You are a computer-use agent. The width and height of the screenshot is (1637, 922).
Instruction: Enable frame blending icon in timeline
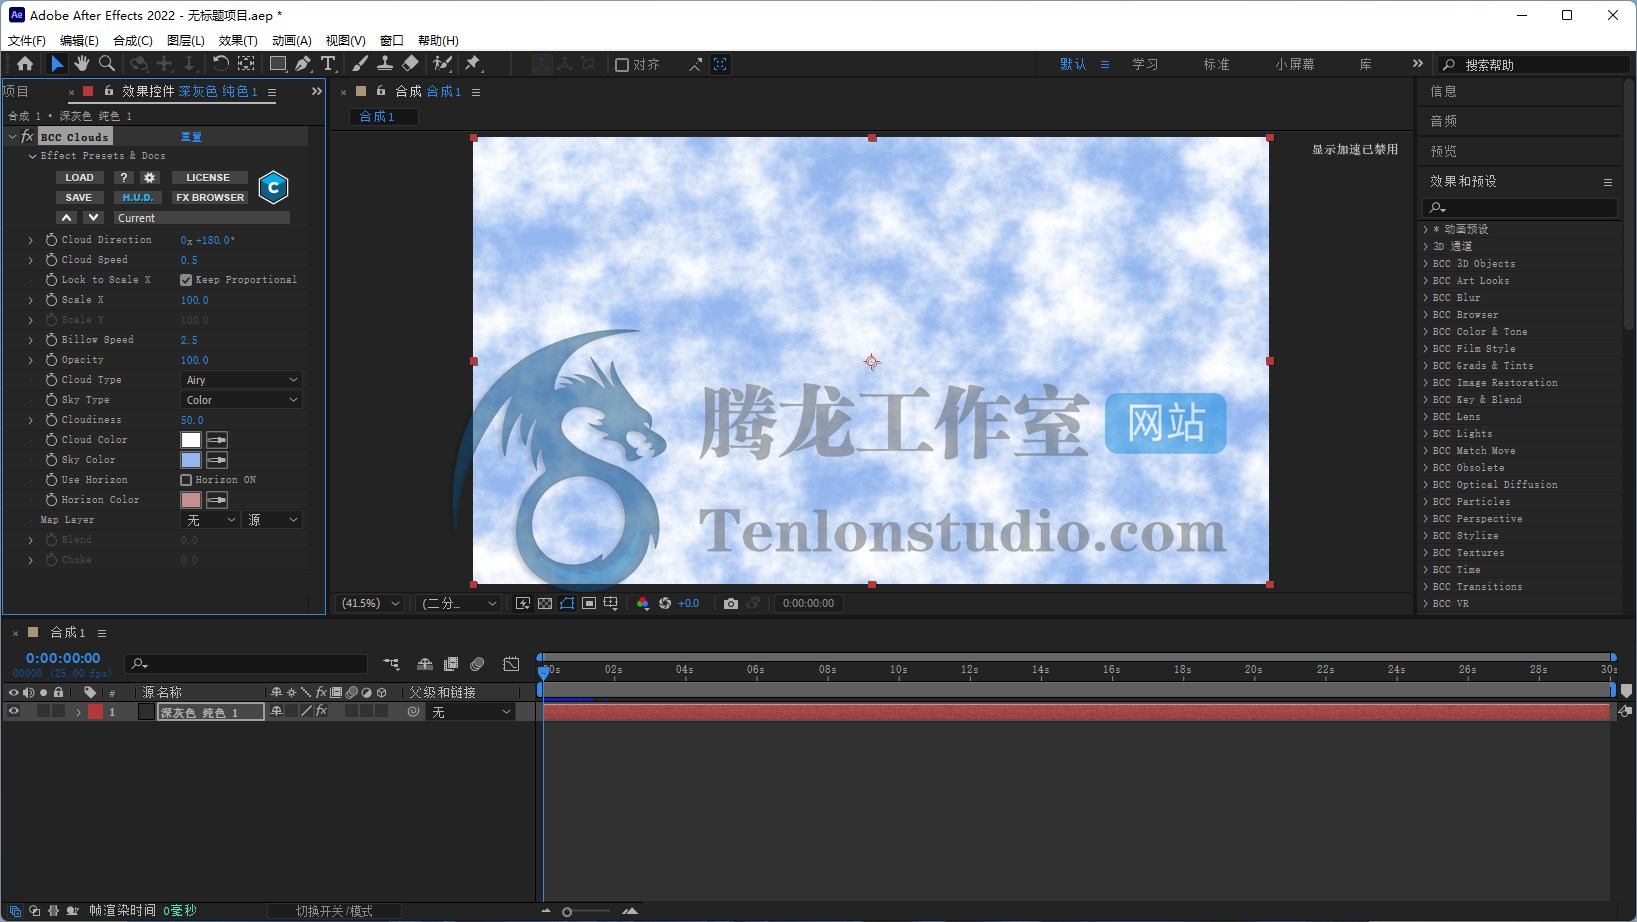(451, 664)
